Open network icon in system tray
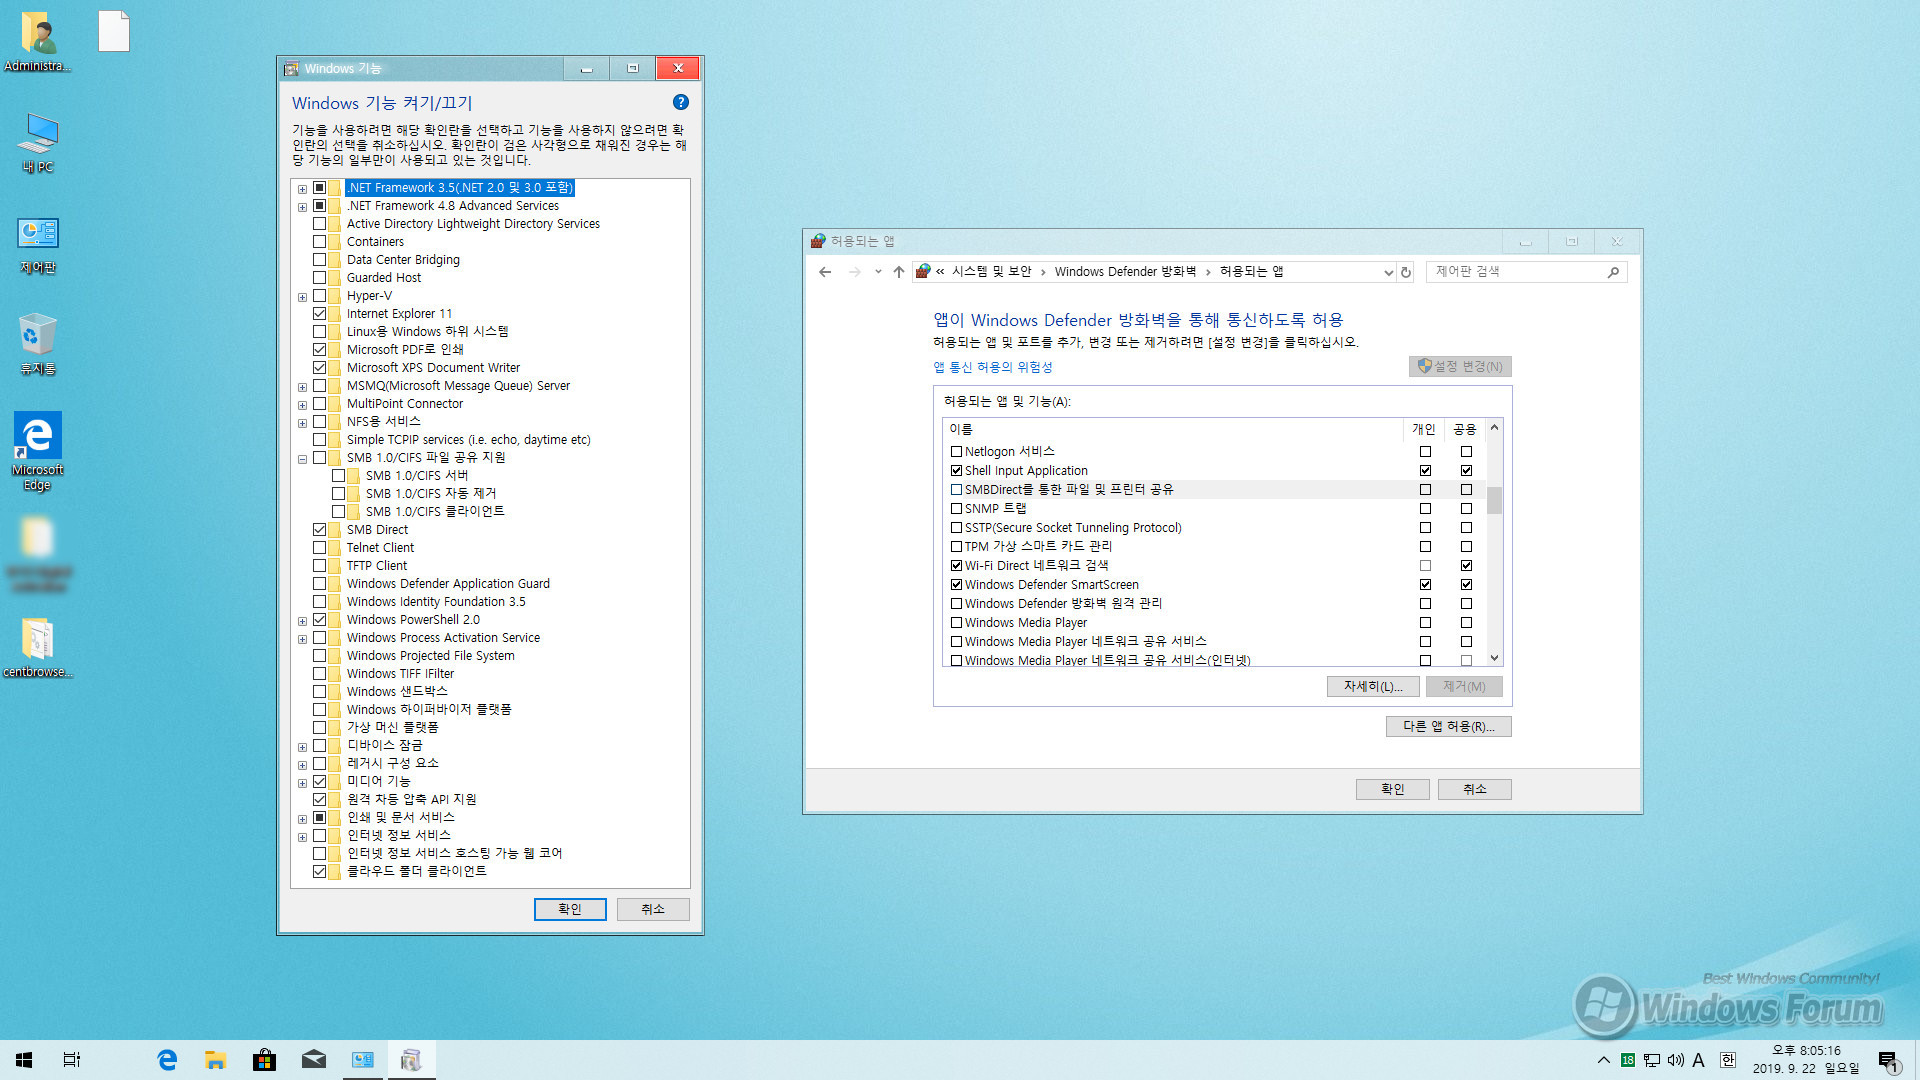 click(1652, 1060)
